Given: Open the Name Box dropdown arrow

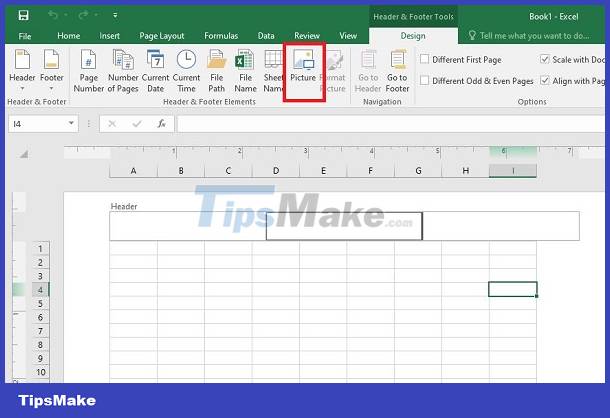Looking at the screenshot, I should click(71, 123).
